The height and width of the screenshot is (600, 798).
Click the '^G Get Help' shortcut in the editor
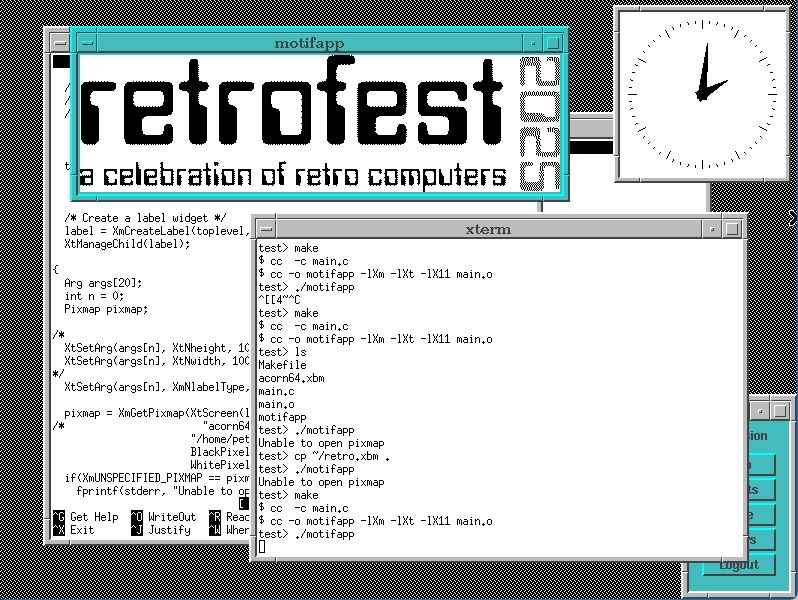[86, 517]
